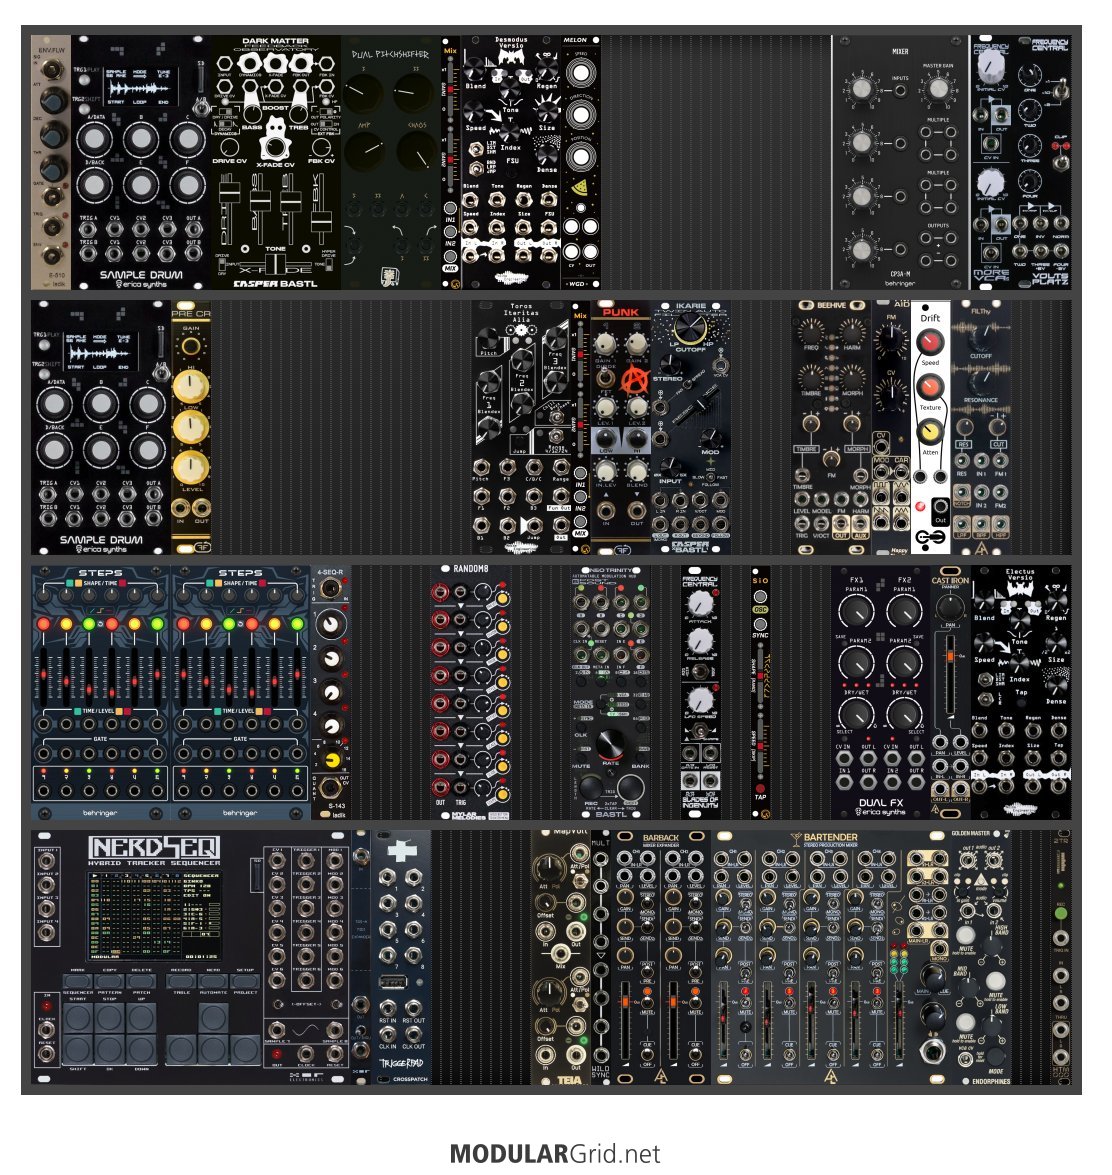The width and height of the screenshot is (1112, 1175).
Task: Click the SHIFT button on NerdSeq
Action: coord(78,1050)
